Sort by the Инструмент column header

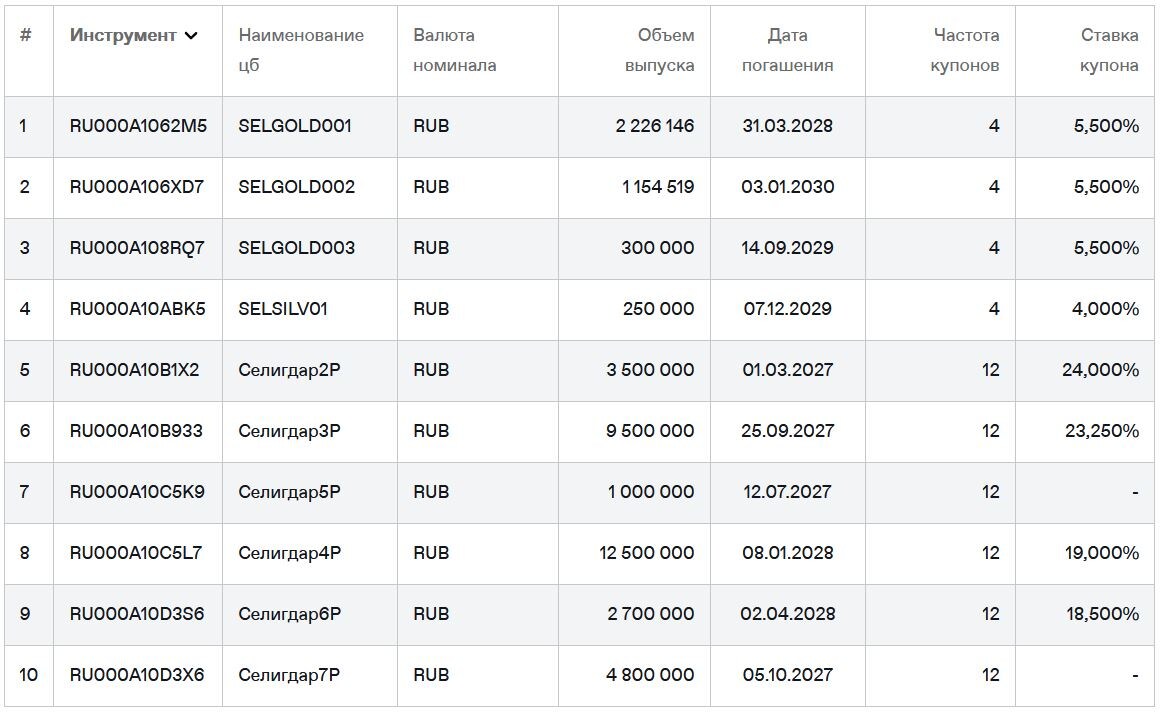tap(122, 35)
